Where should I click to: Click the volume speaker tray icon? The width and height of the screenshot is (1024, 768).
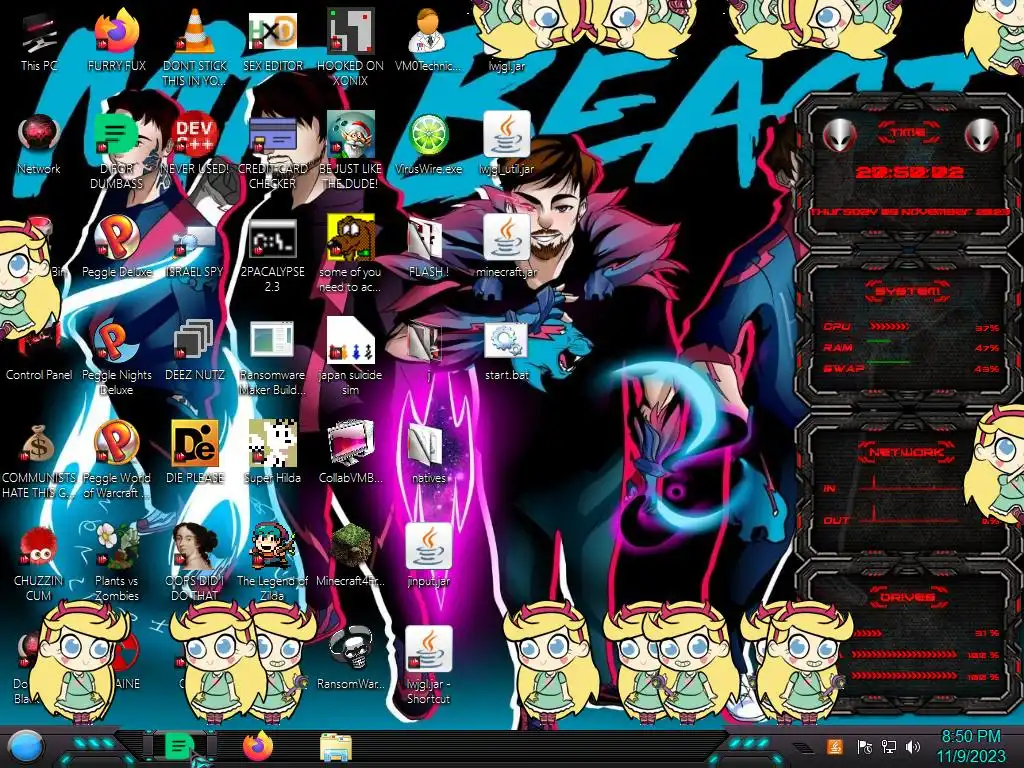(x=913, y=746)
